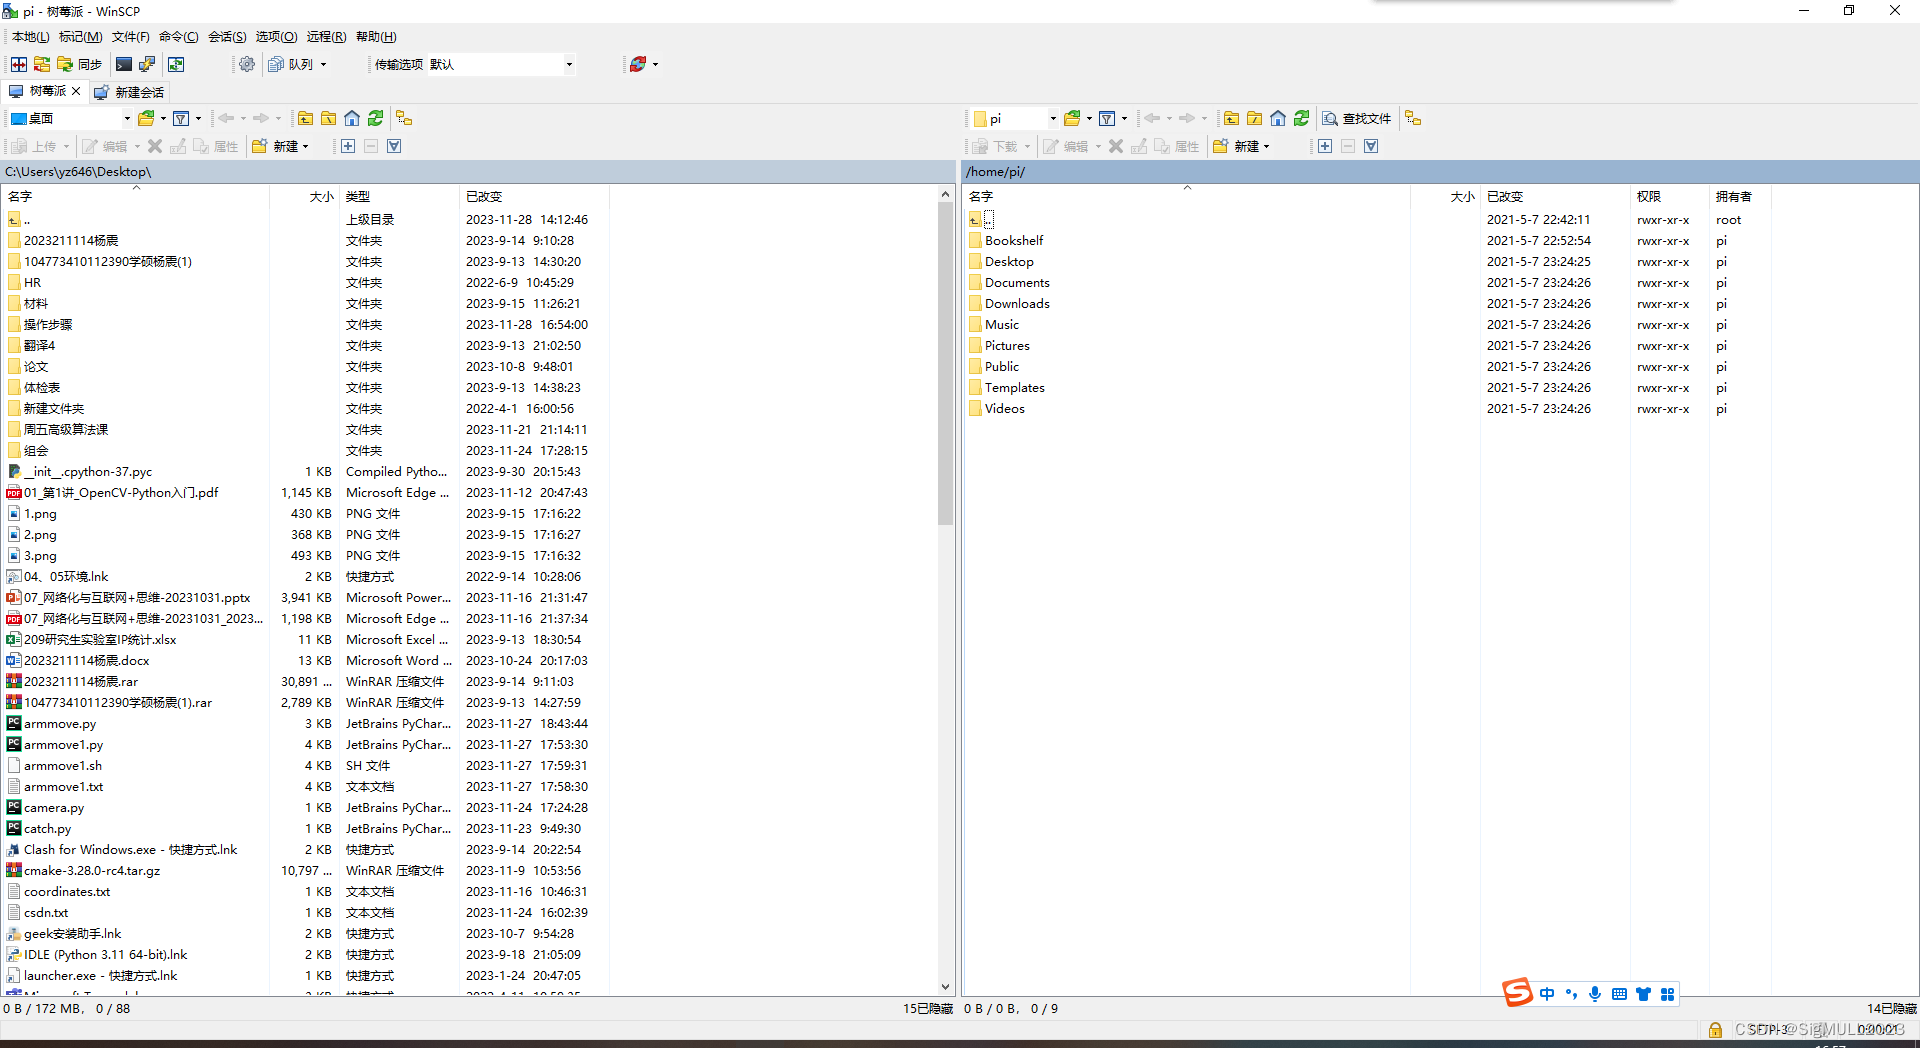
Task: Open the 会话(S) menu
Action: [227, 37]
